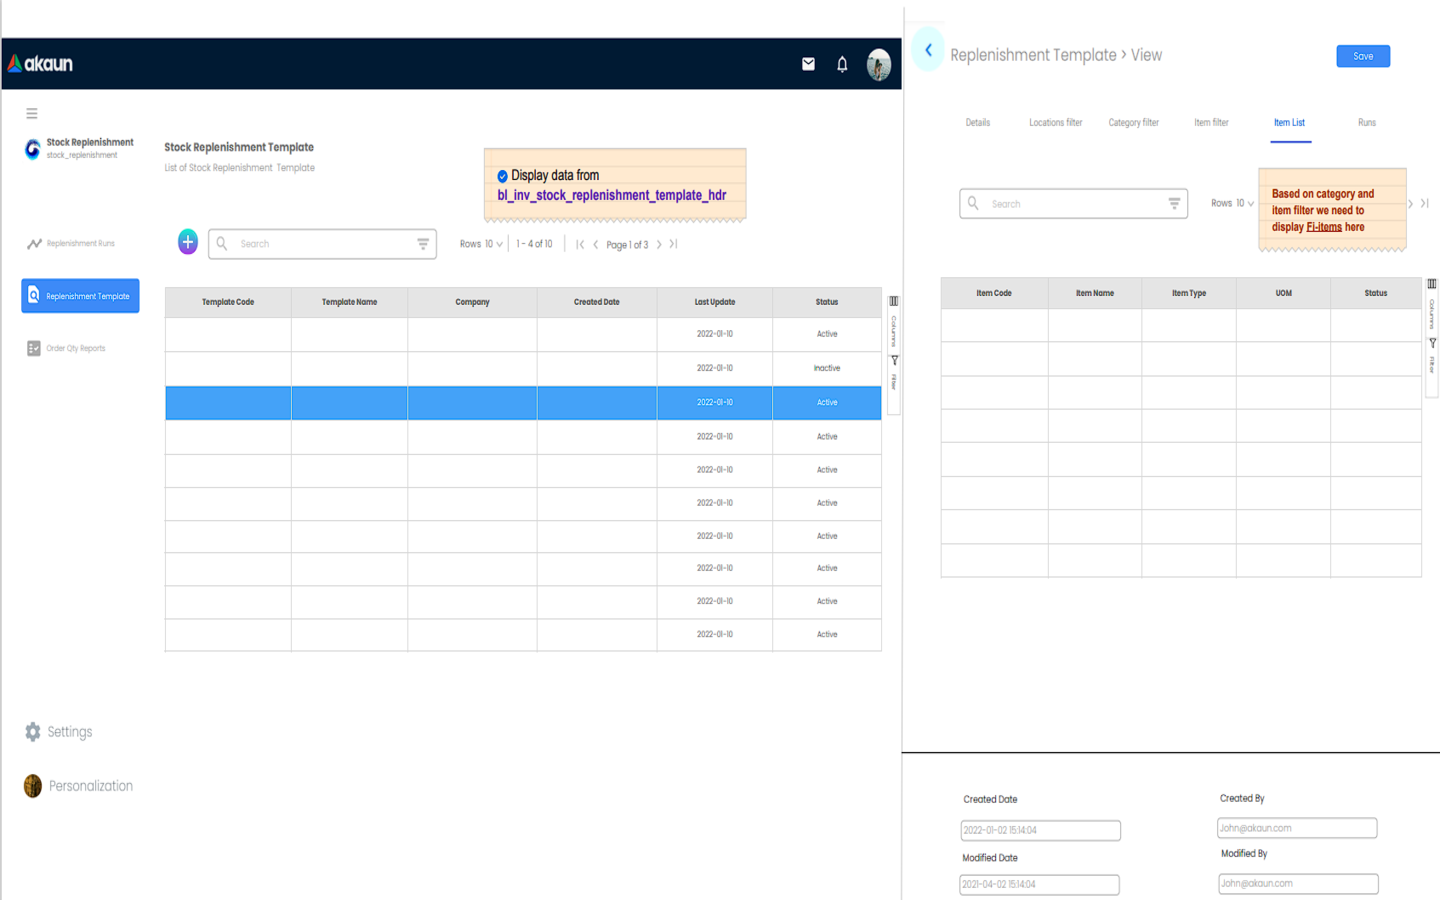
Task: Expand Rows 10 dropdown in template list
Action: [481, 244]
